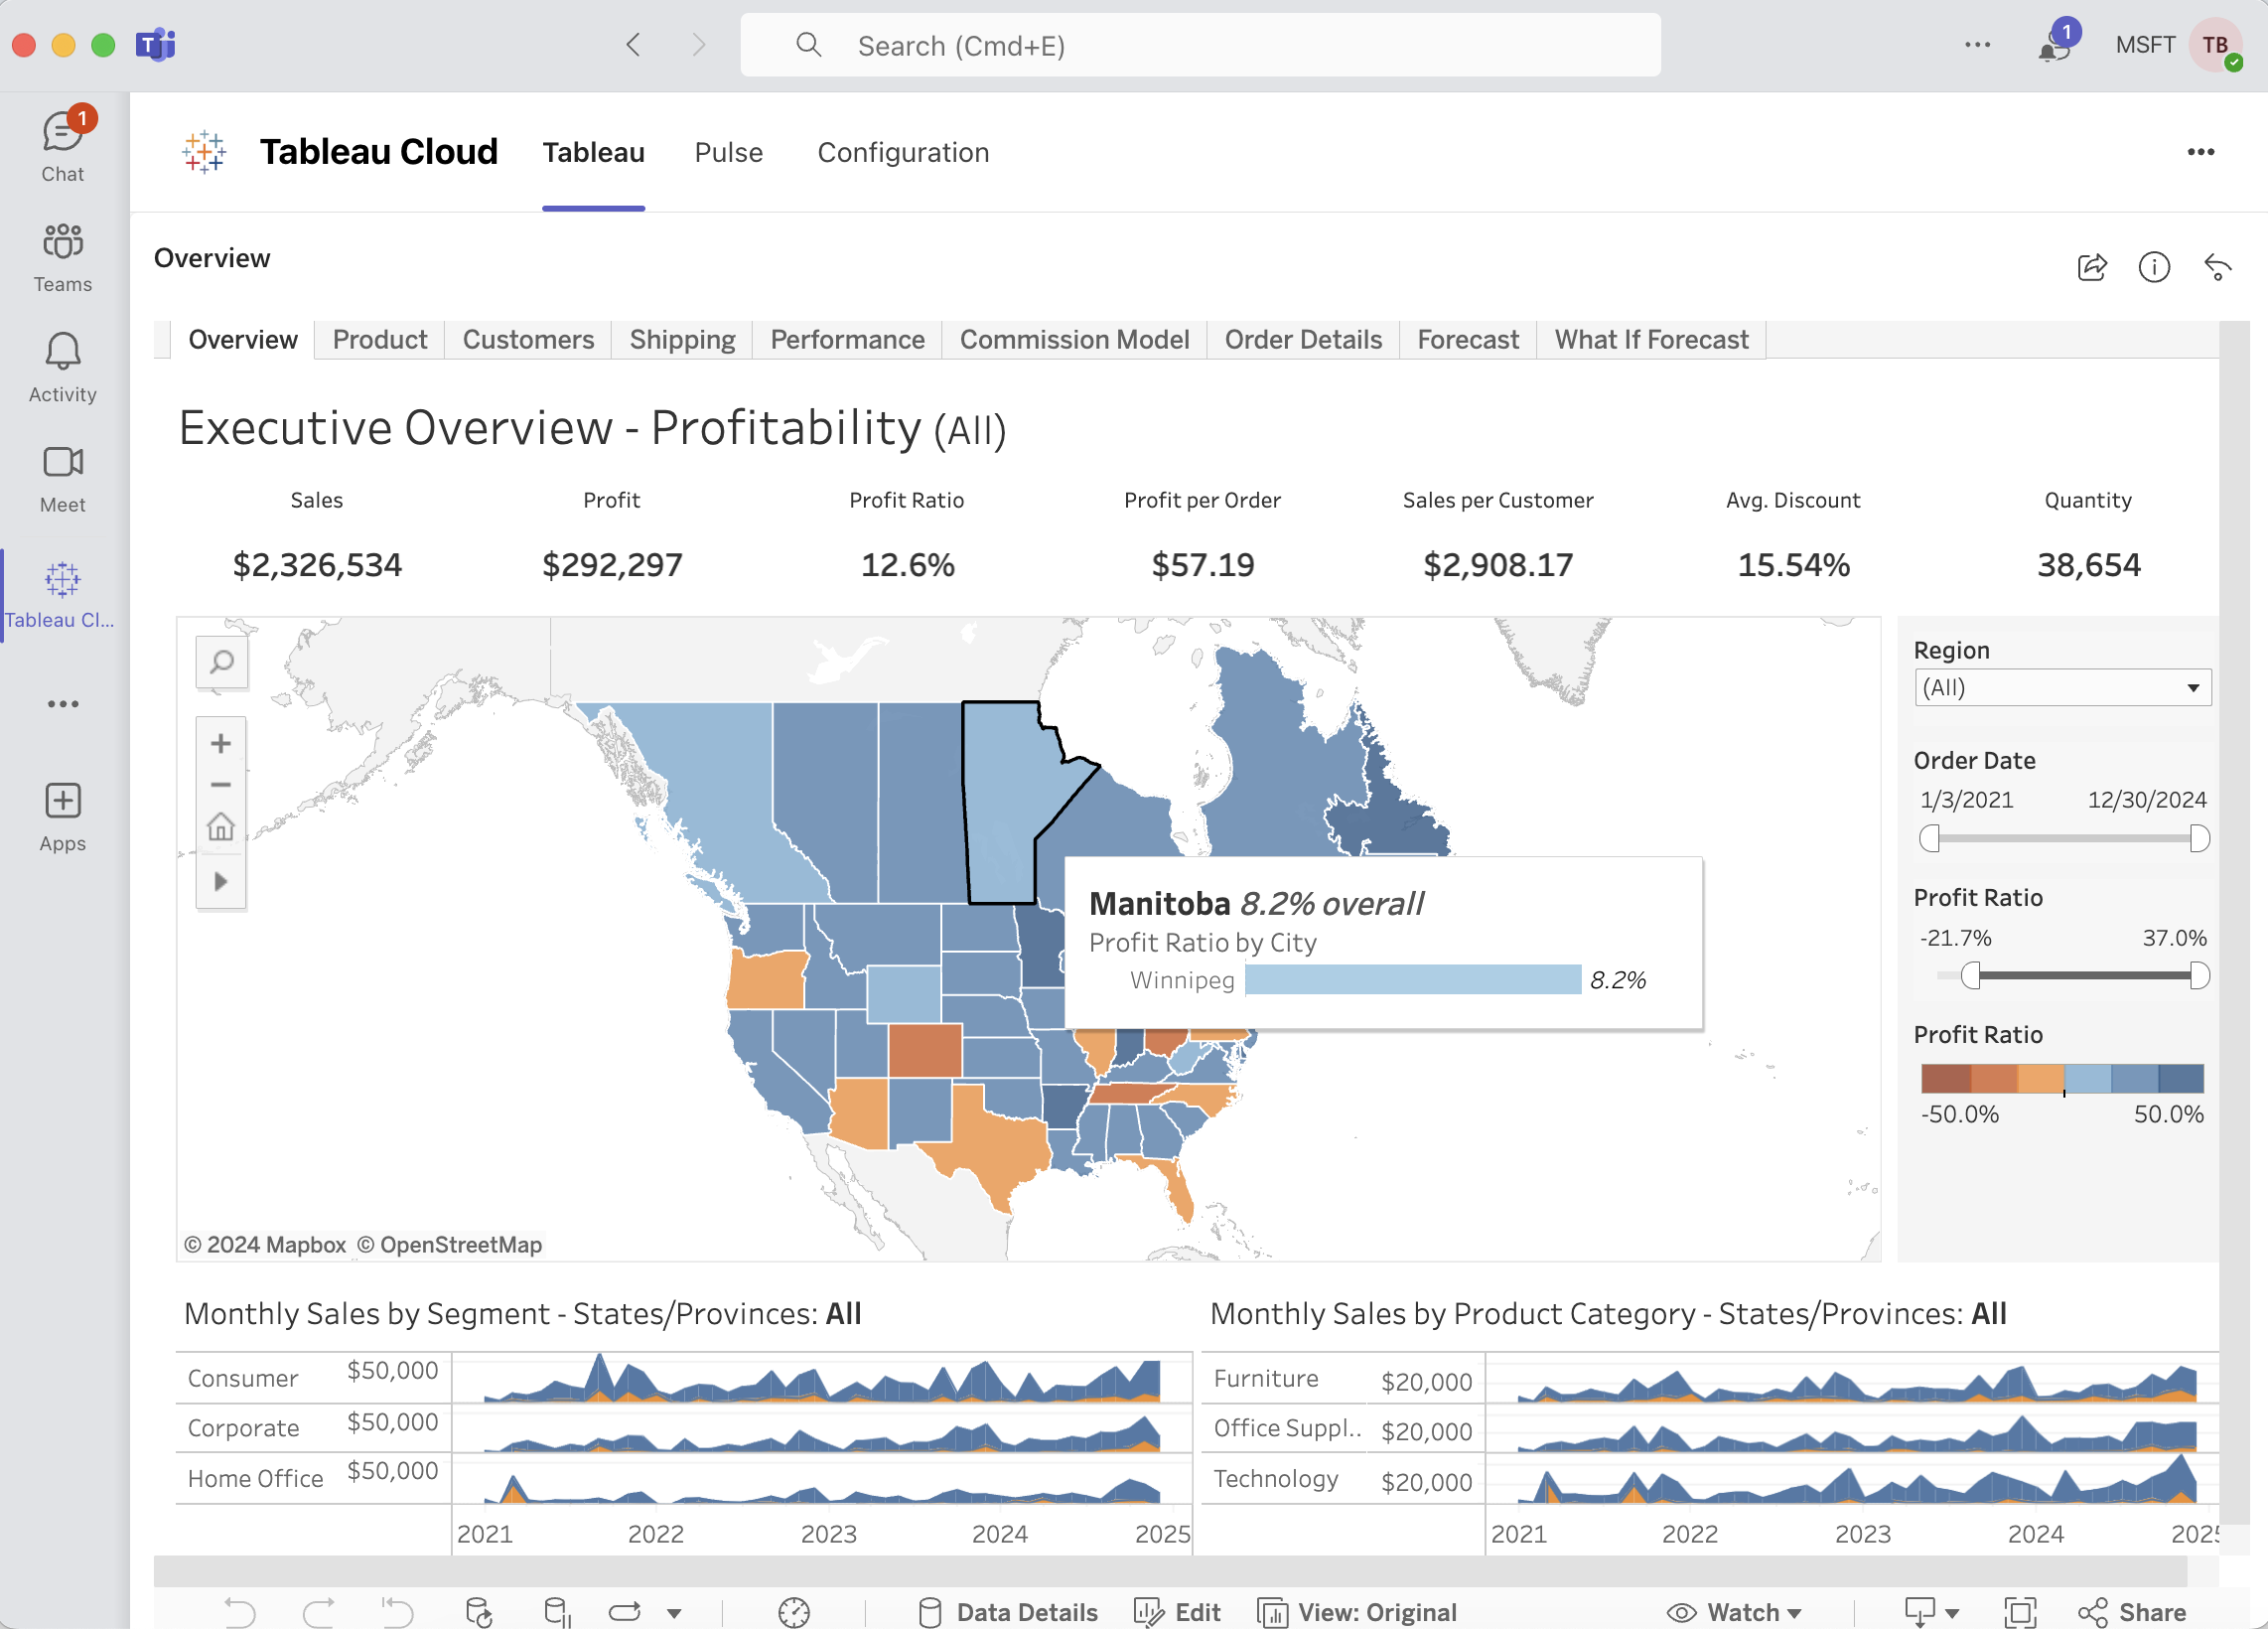2268x1629 pixels.
Task: Open more apps ellipsis in sidebar
Action: point(62,704)
